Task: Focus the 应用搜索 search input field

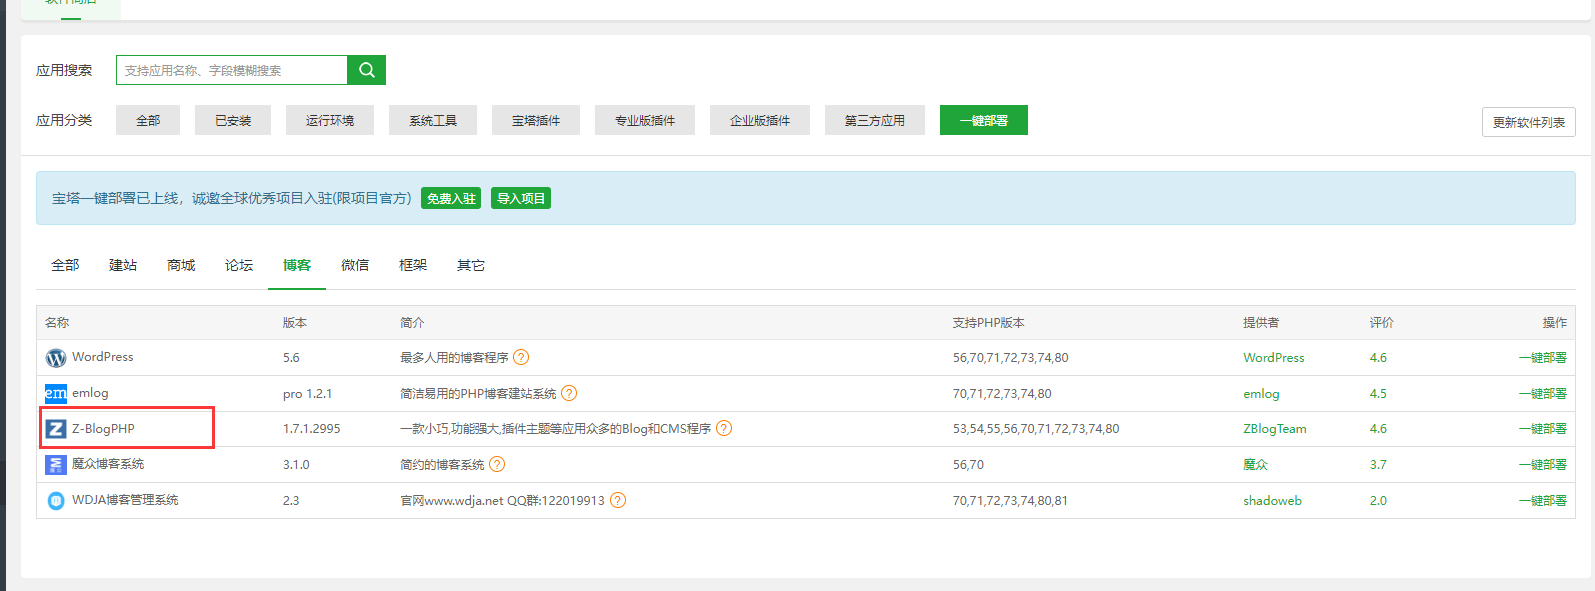Action: 232,70
